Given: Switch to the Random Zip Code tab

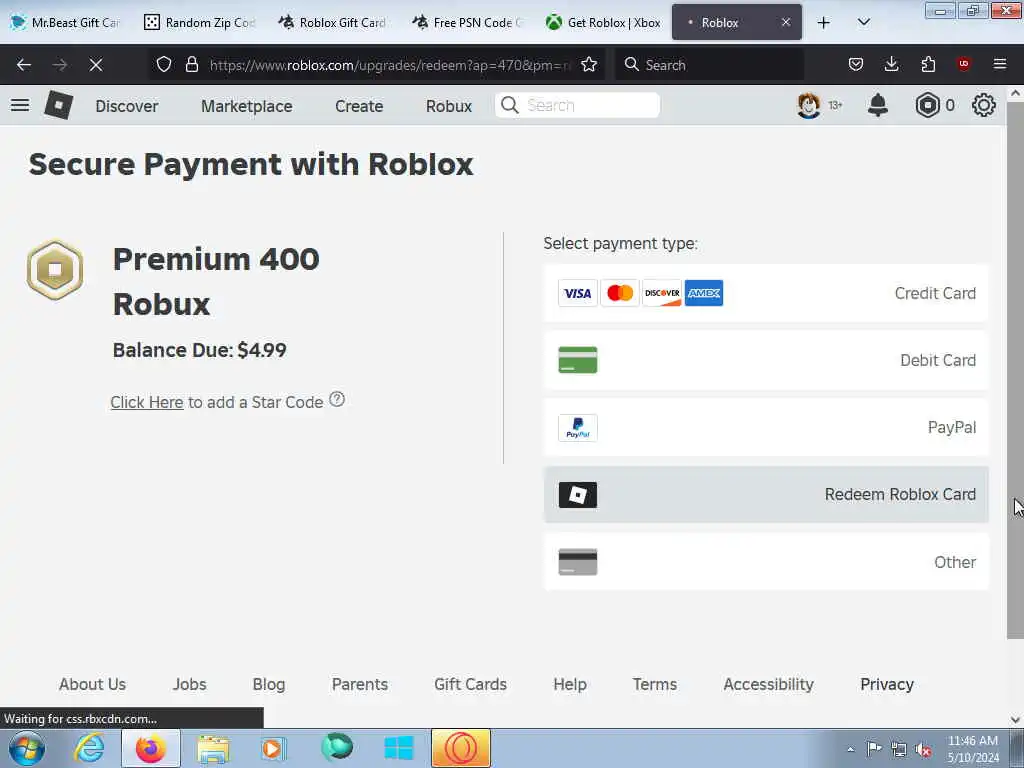Looking at the screenshot, I should tap(200, 22).
